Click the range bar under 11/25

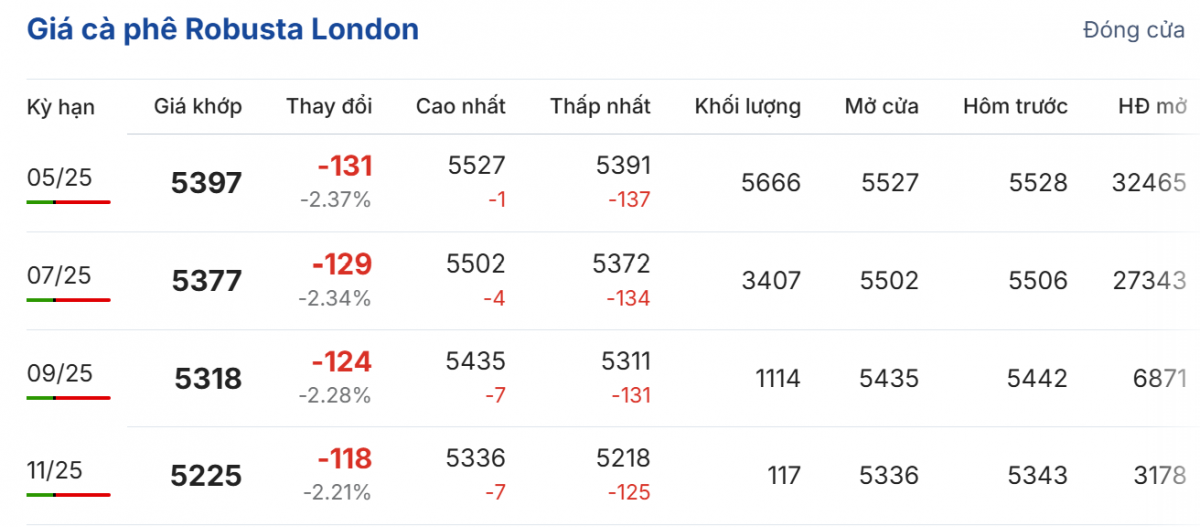click(x=68, y=495)
